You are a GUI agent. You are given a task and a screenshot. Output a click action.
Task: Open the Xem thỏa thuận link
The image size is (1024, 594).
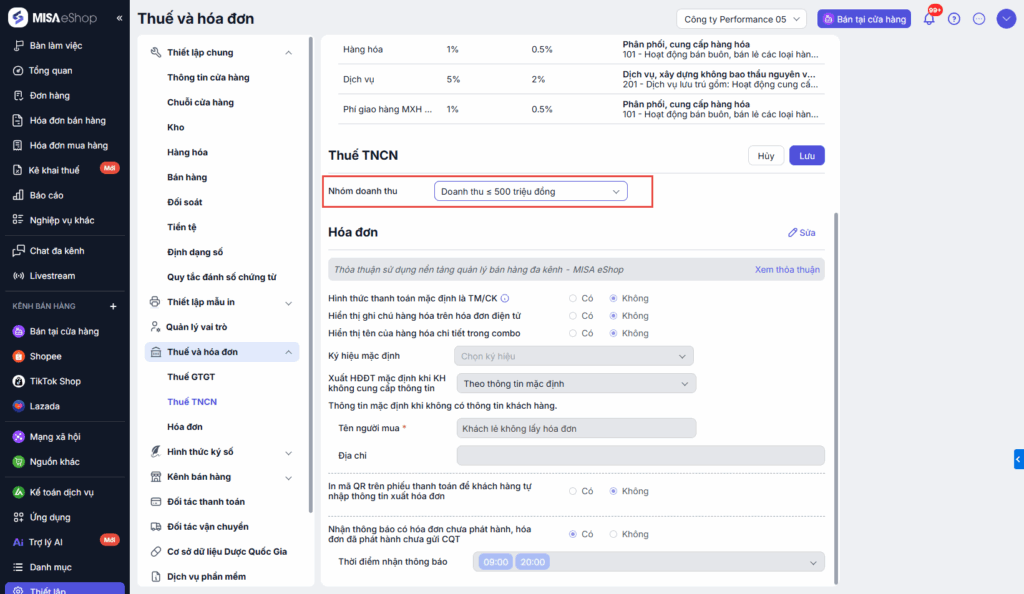coord(787,270)
